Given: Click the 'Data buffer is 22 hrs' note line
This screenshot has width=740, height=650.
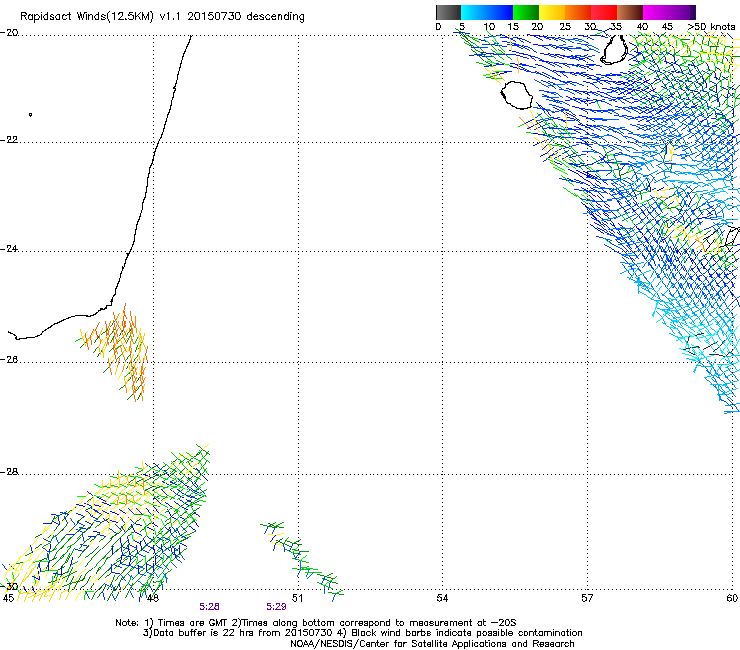Looking at the screenshot, I should point(362,633).
